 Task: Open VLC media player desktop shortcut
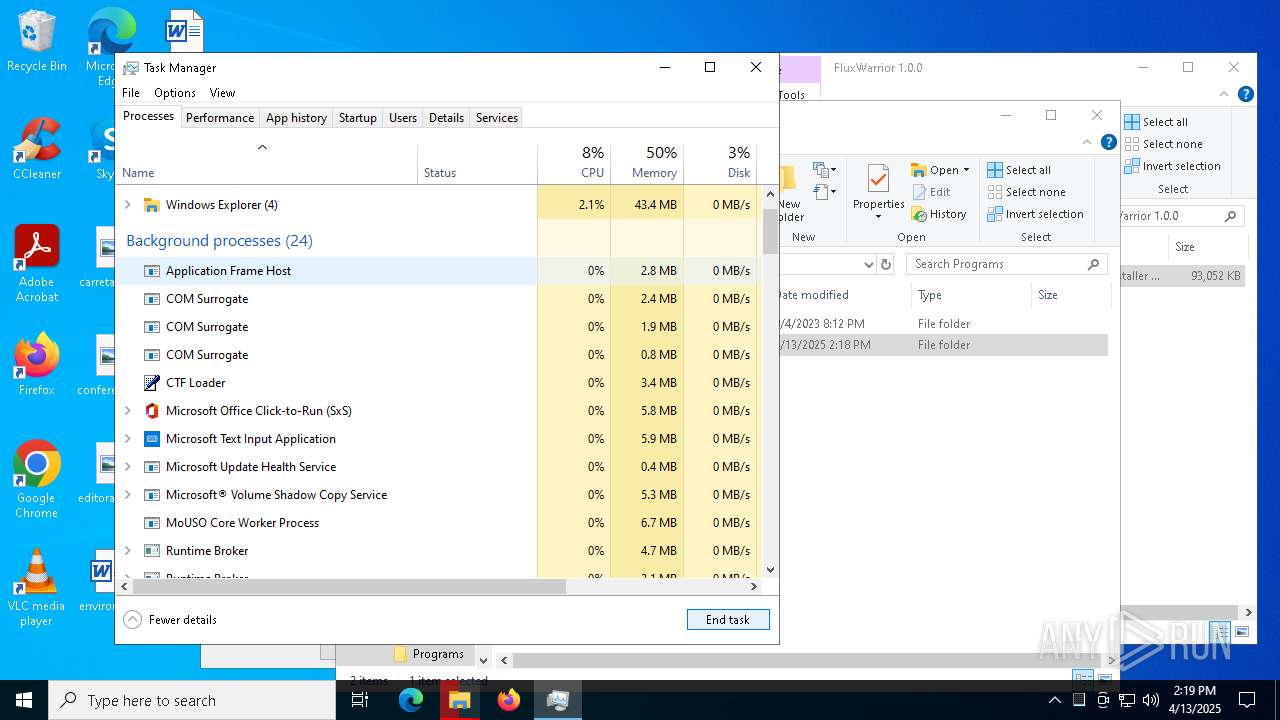point(36,588)
